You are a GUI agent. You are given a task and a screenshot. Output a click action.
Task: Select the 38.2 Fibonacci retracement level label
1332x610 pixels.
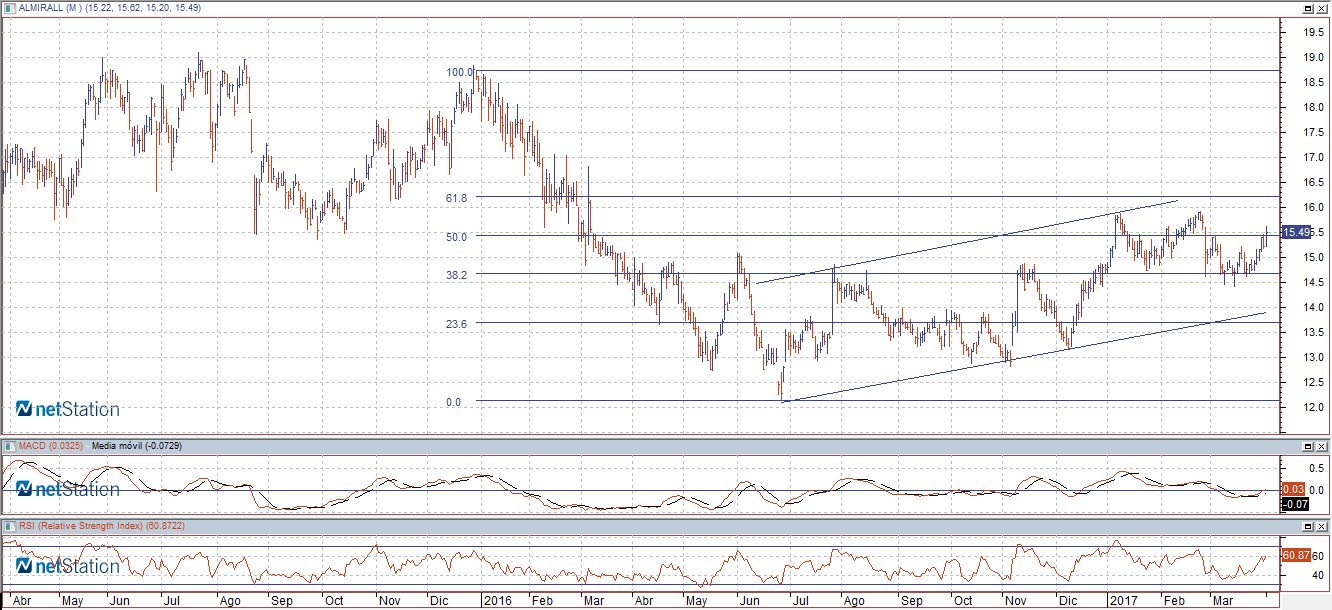457,274
